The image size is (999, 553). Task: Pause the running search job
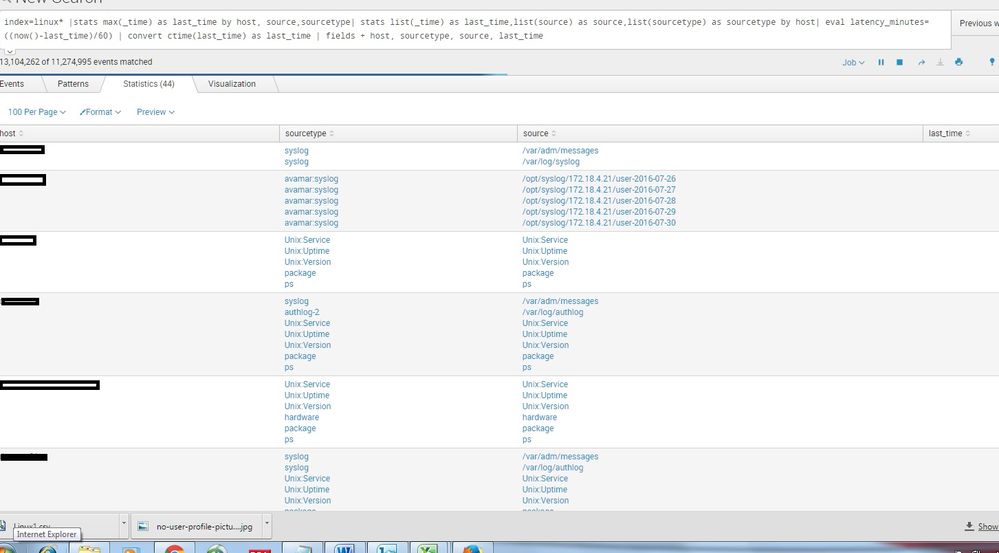pyautogui.click(x=881, y=62)
